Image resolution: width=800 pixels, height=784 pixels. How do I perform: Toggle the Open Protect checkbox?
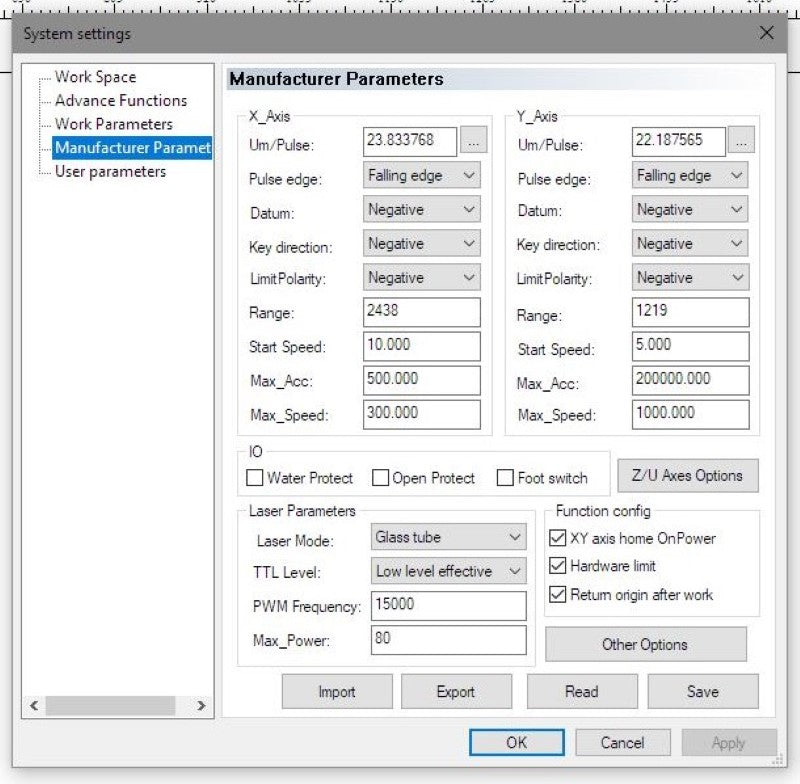coord(381,478)
